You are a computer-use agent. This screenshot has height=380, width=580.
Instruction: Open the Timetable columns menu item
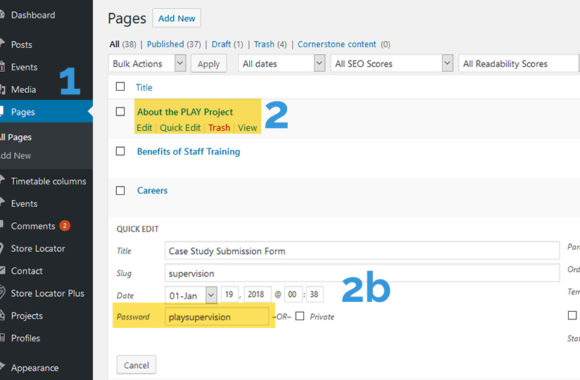(48, 181)
